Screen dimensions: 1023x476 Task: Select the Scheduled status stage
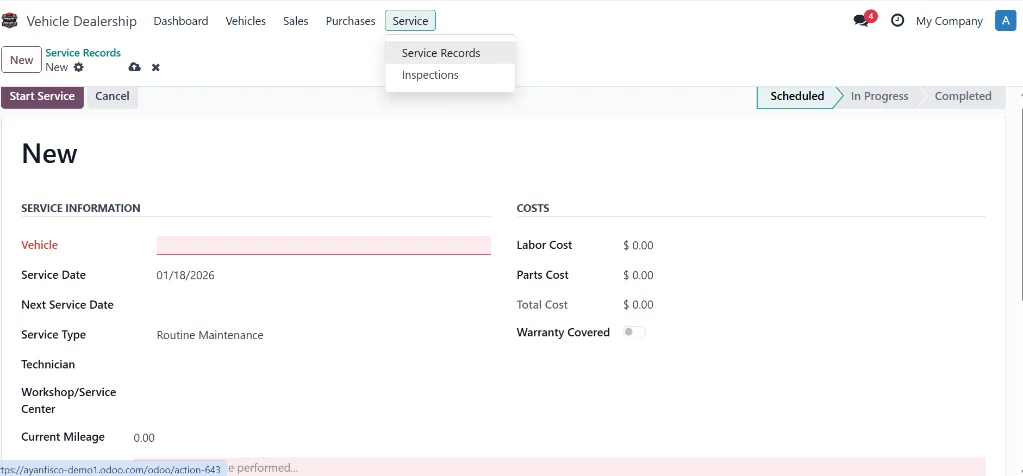(797, 97)
